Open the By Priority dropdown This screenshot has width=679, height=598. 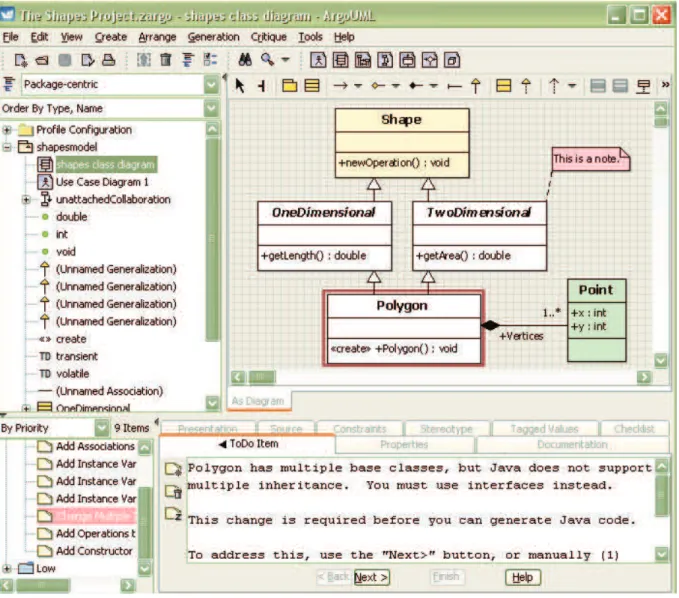101,428
